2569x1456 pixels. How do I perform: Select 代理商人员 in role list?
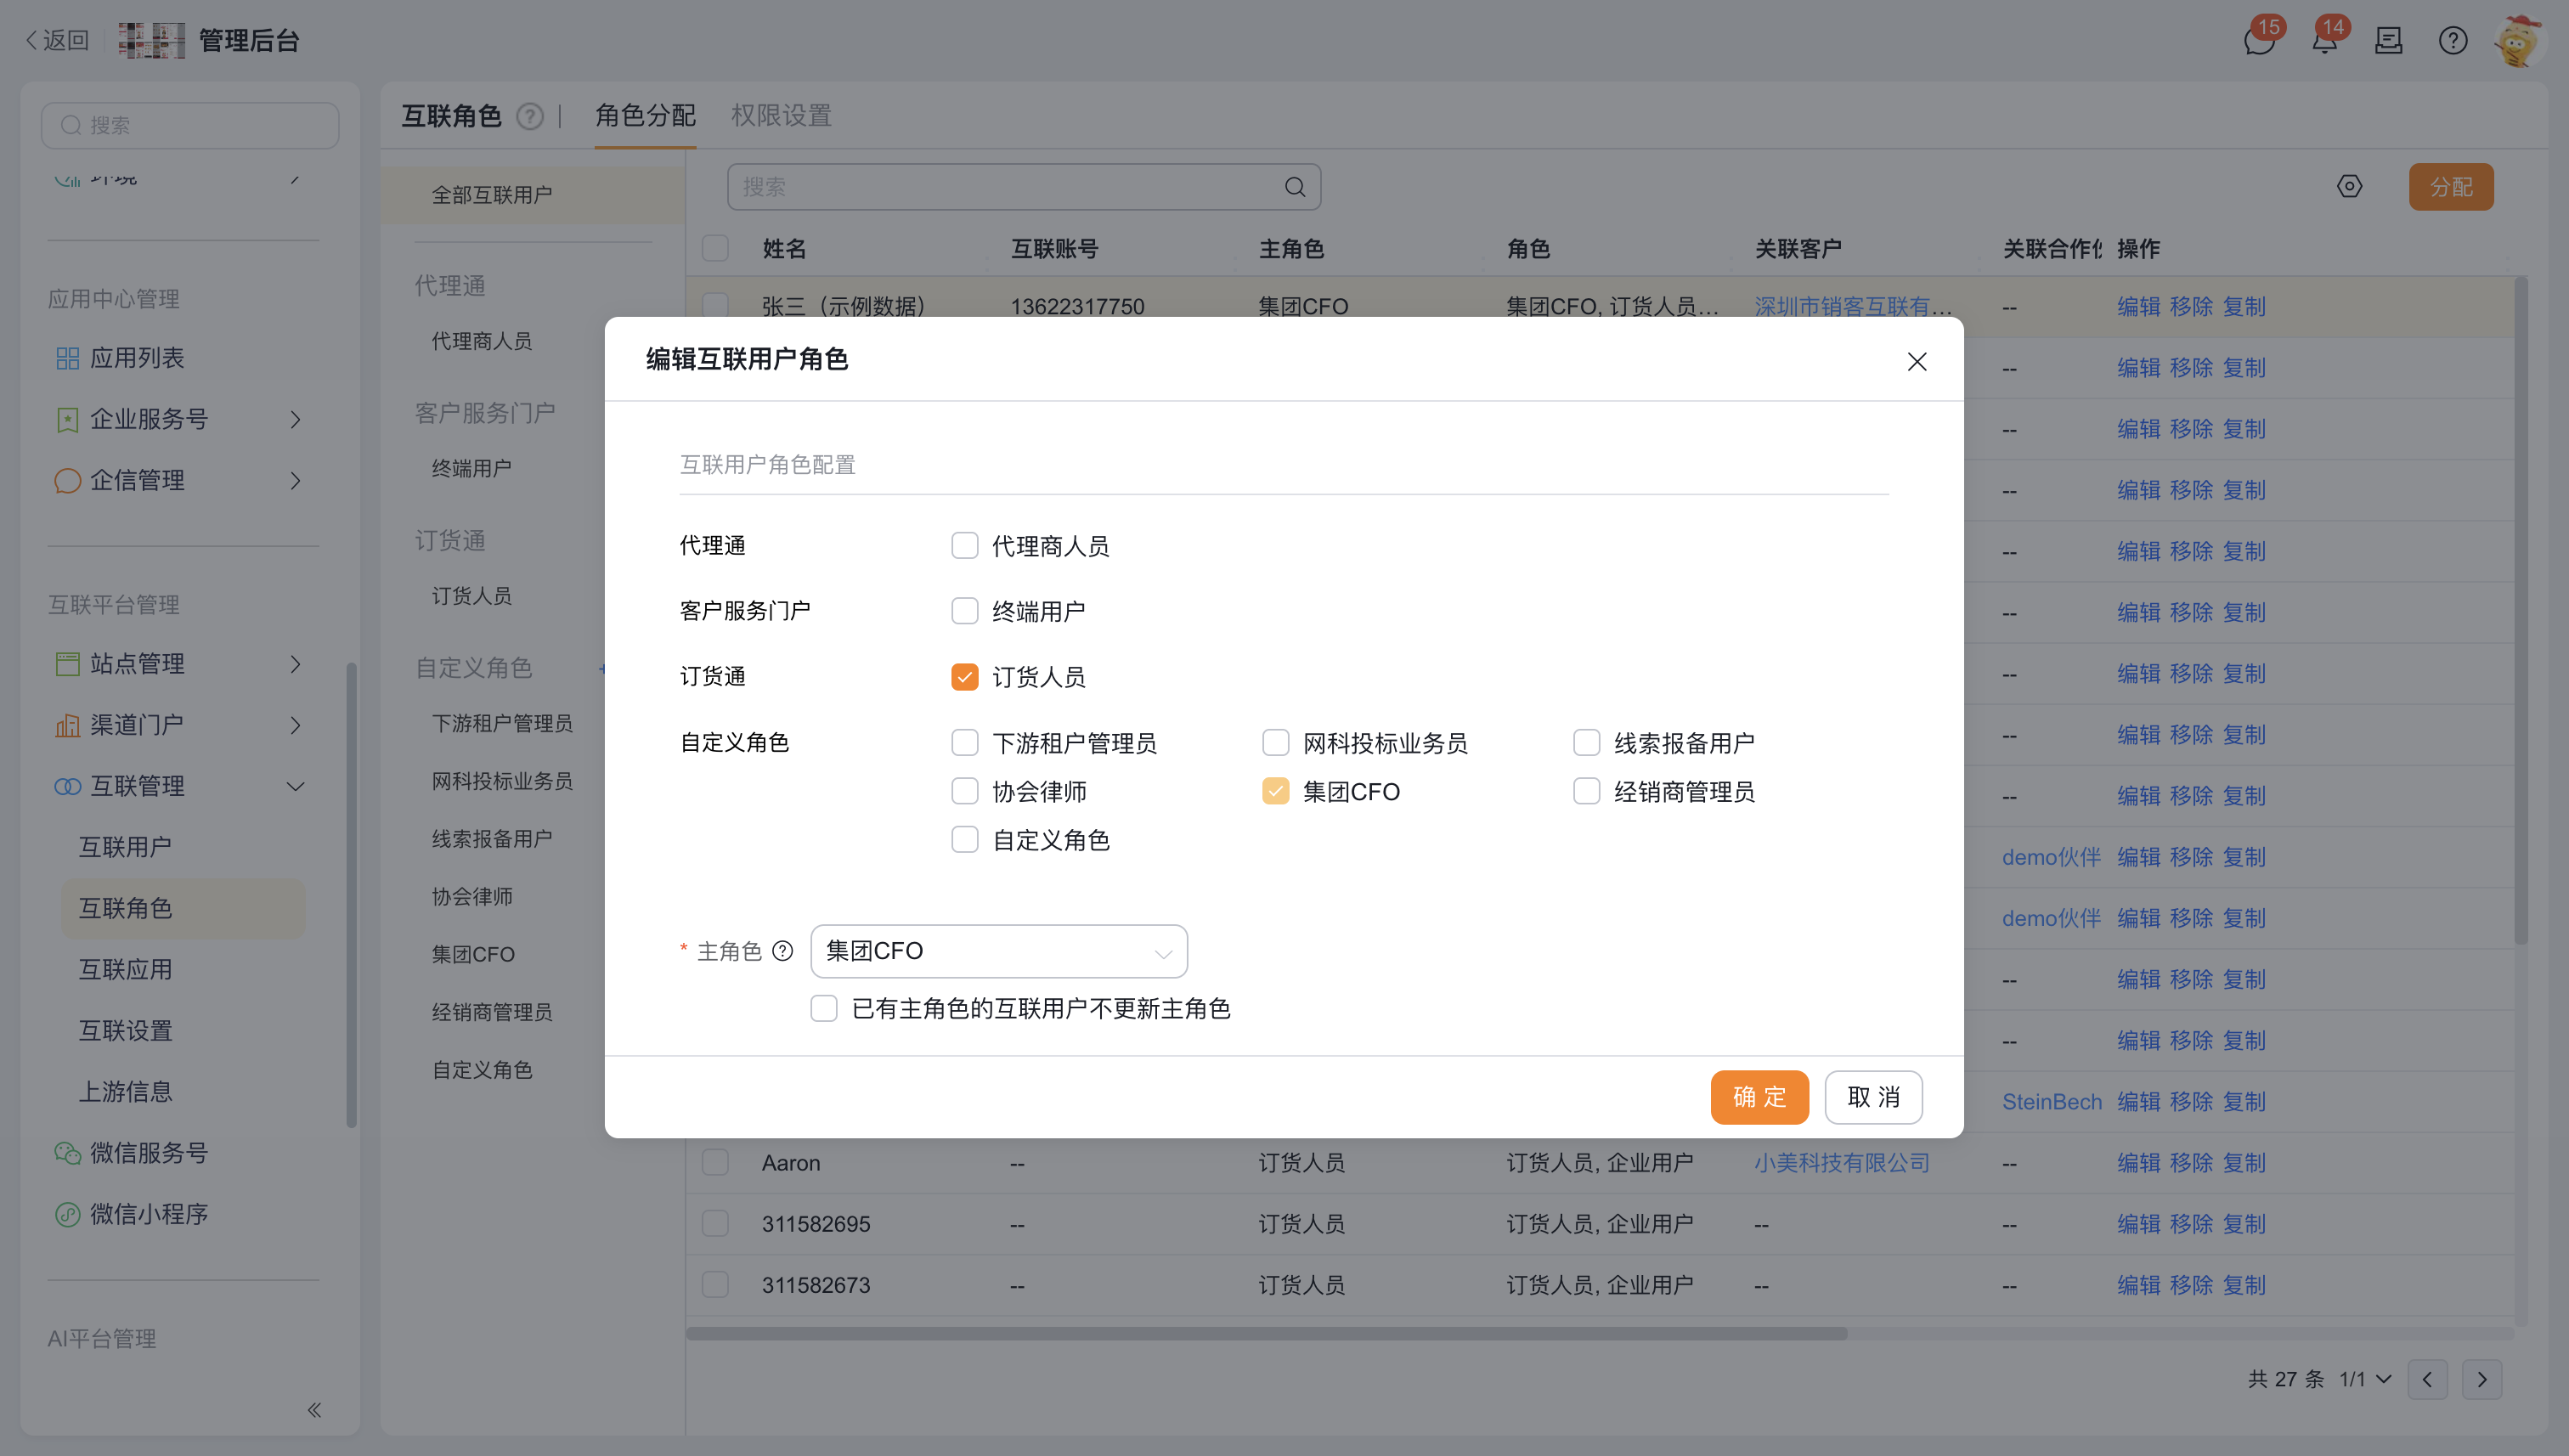[x=481, y=342]
